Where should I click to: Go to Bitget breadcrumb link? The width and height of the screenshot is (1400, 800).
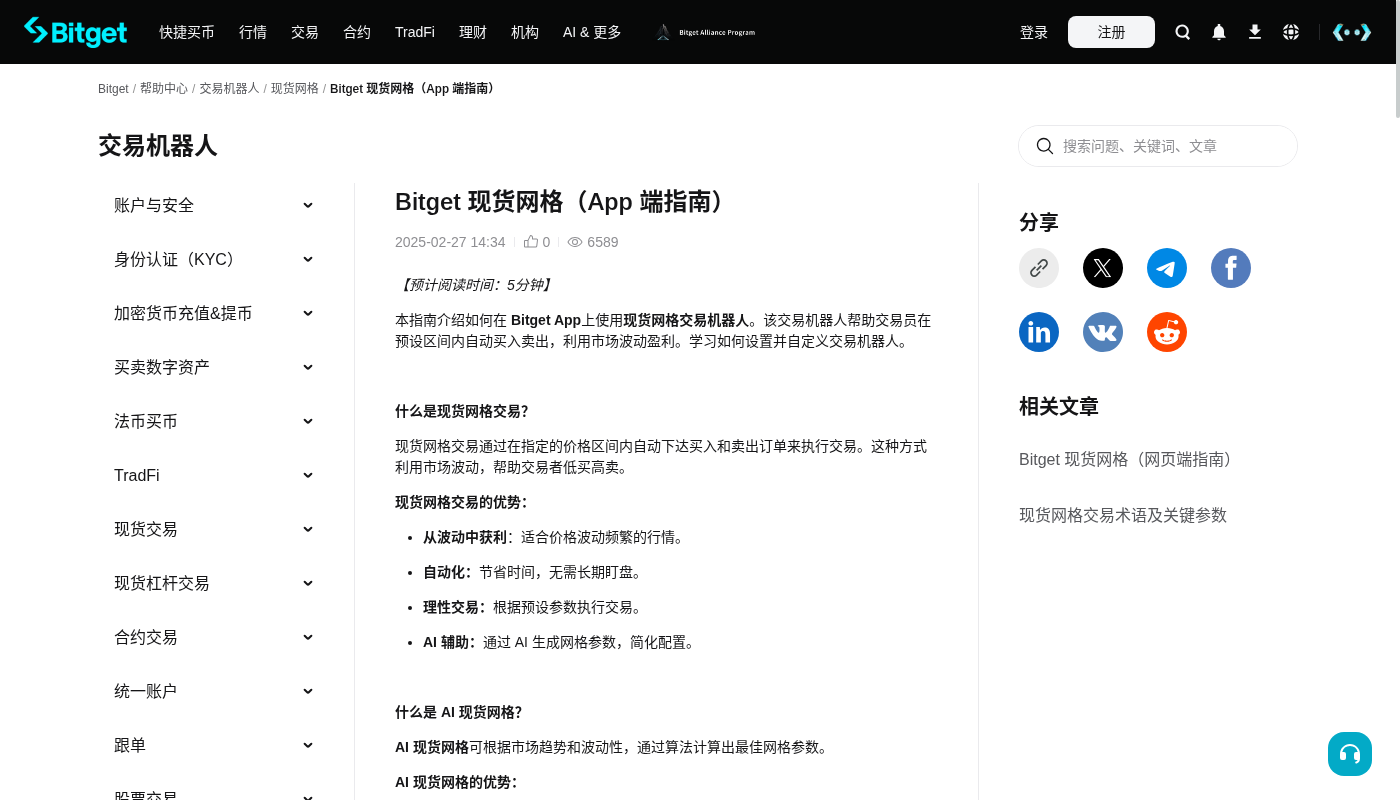[113, 89]
